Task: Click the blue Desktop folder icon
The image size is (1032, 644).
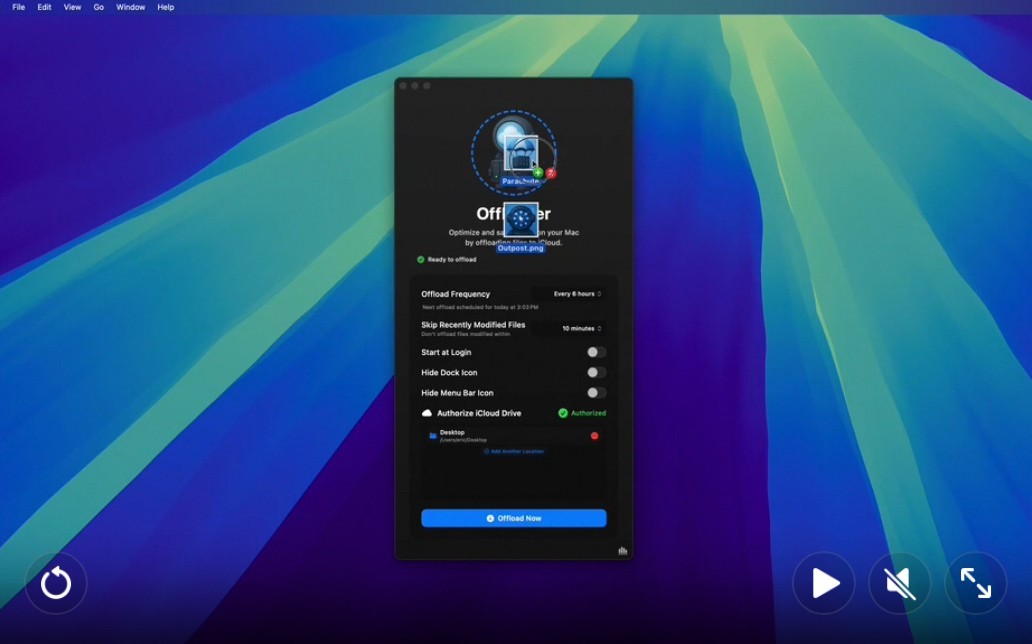Action: point(432,436)
